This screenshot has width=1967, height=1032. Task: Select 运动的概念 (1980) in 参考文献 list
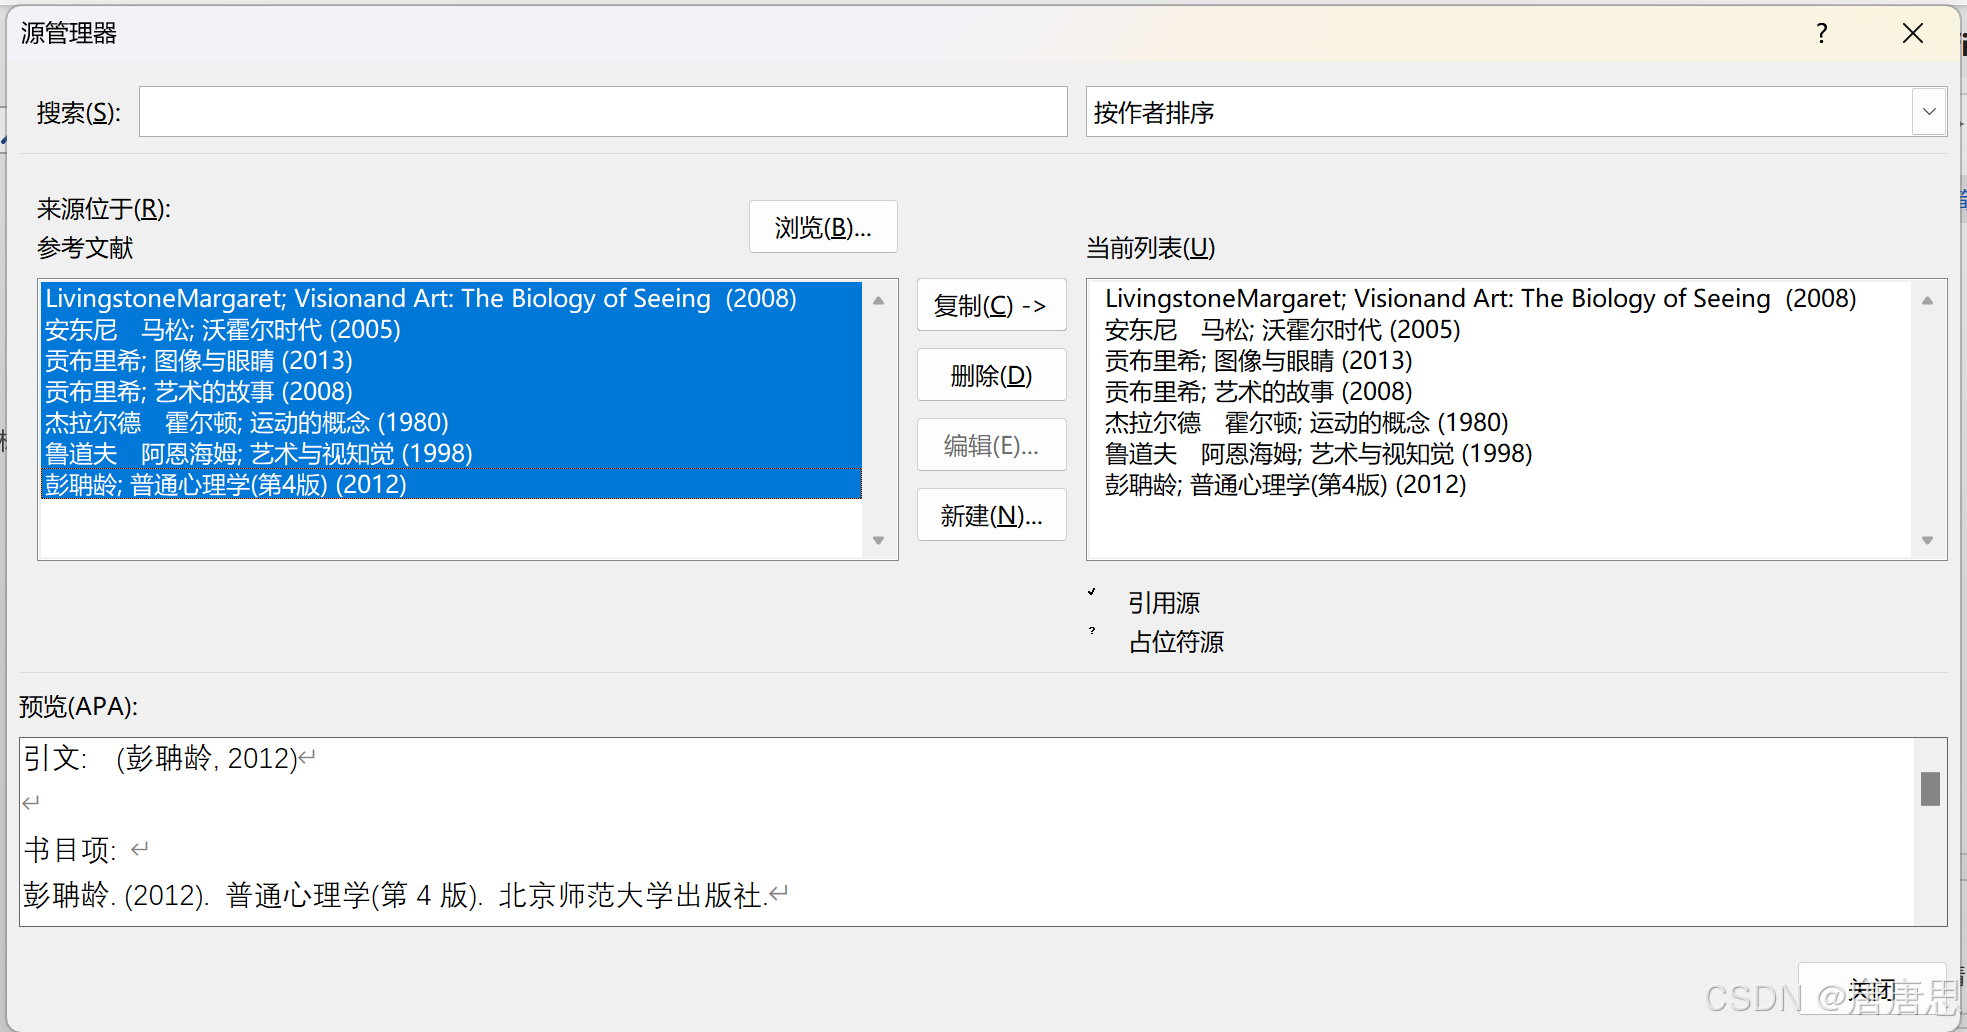pos(451,422)
